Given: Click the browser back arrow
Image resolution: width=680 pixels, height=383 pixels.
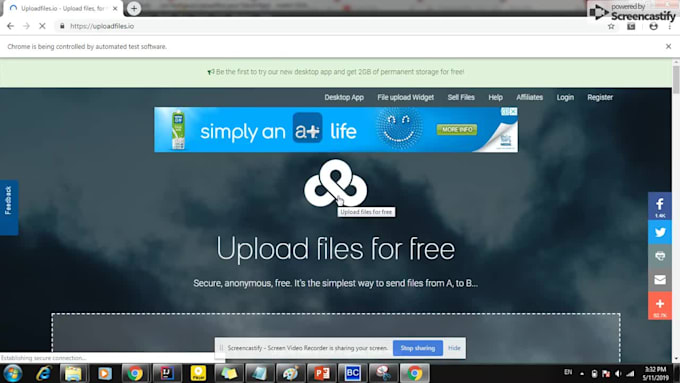Looking at the screenshot, I should (x=10, y=26).
